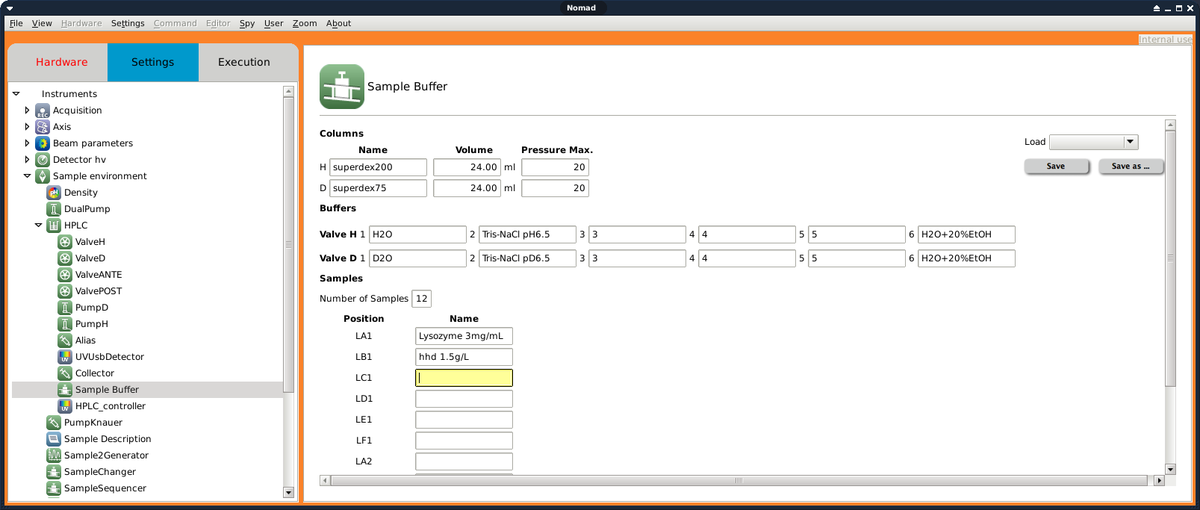The height and width of the screenshot is (510, 1200).
Task: Click the Collector icon in HPLC
Action: pyautogui.click(x=65, y=373)
